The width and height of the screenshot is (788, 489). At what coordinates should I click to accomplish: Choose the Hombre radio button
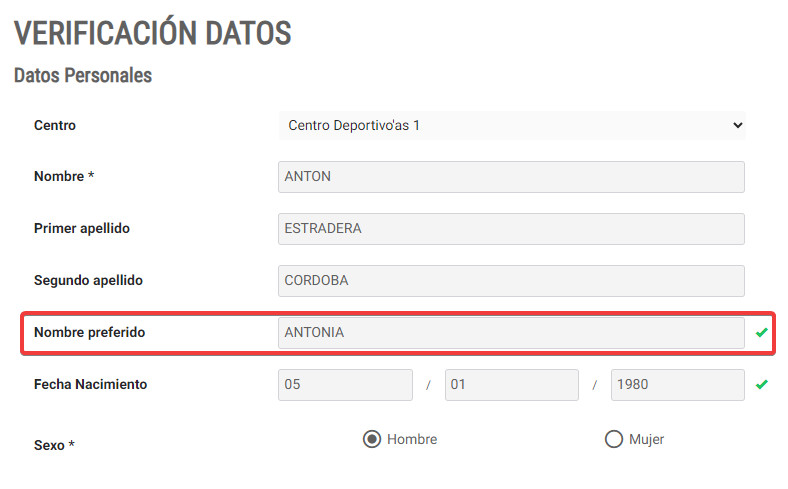point(372,439)
